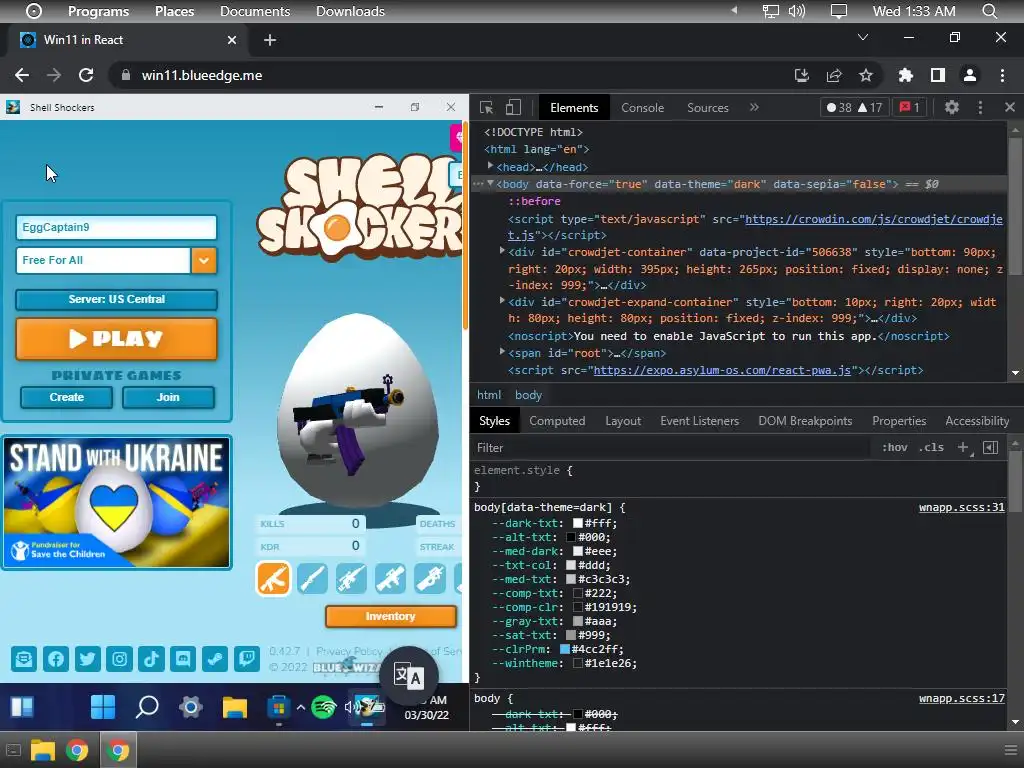Open Layout tab
This screenshot has height=768, width=1024.
623,421
